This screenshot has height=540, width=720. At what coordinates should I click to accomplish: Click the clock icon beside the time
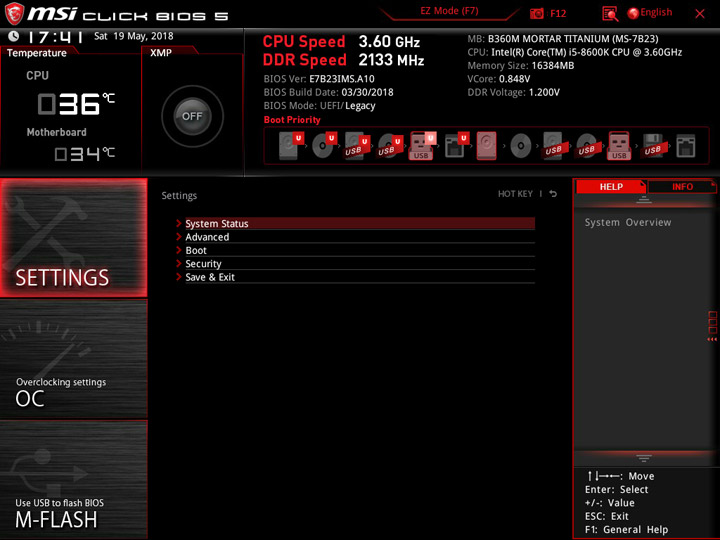point(14,36)
